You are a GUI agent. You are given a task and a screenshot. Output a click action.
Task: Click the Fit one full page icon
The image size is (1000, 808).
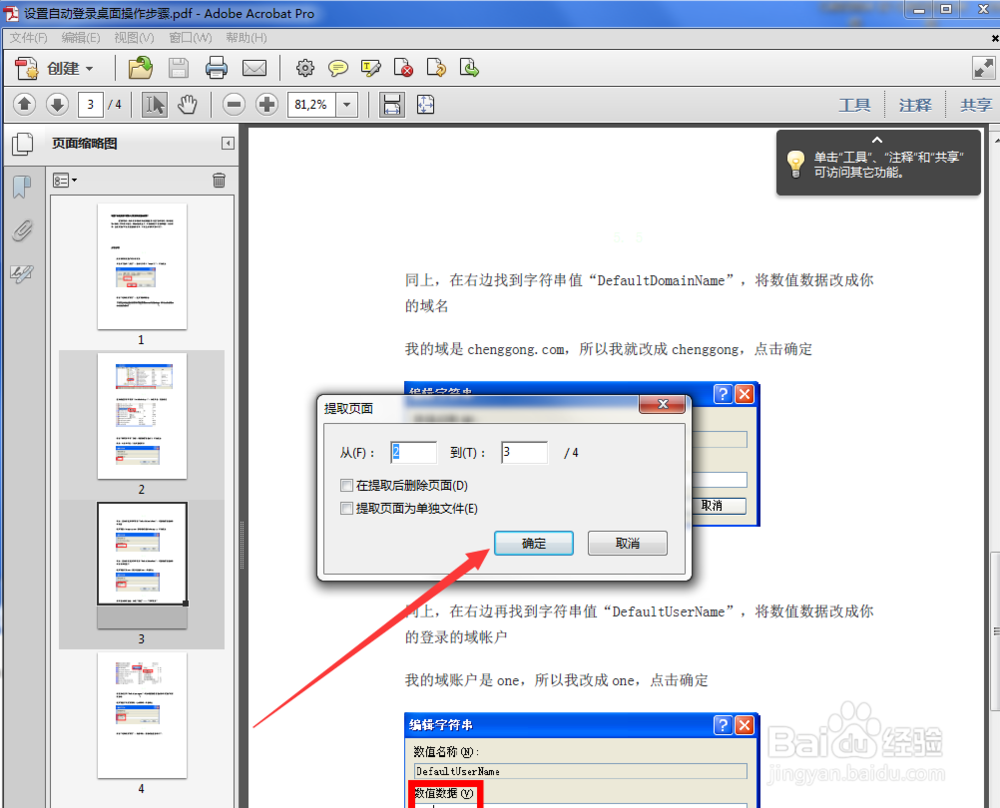coord(425,104)
